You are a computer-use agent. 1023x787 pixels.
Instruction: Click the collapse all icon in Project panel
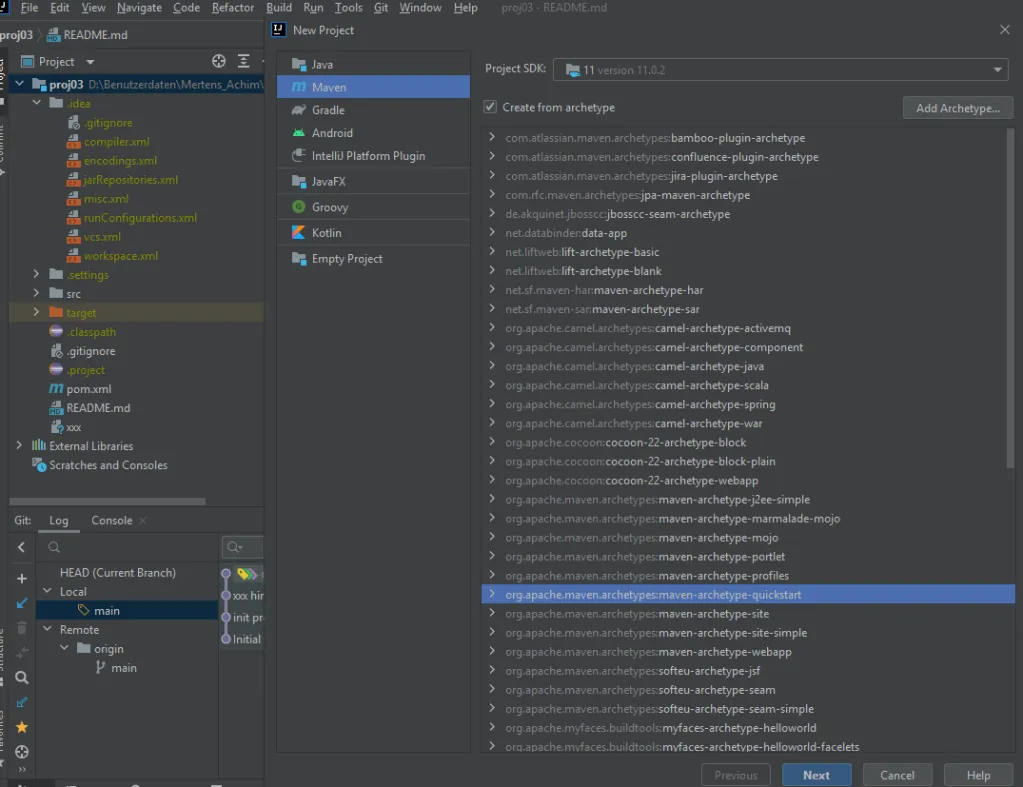point(243,61)
